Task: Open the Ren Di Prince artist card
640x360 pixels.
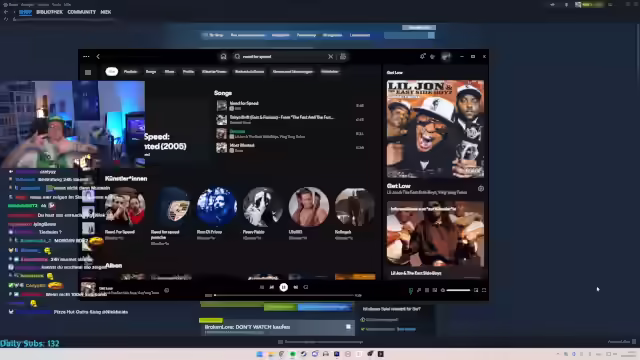Action: tap(217, 213)
